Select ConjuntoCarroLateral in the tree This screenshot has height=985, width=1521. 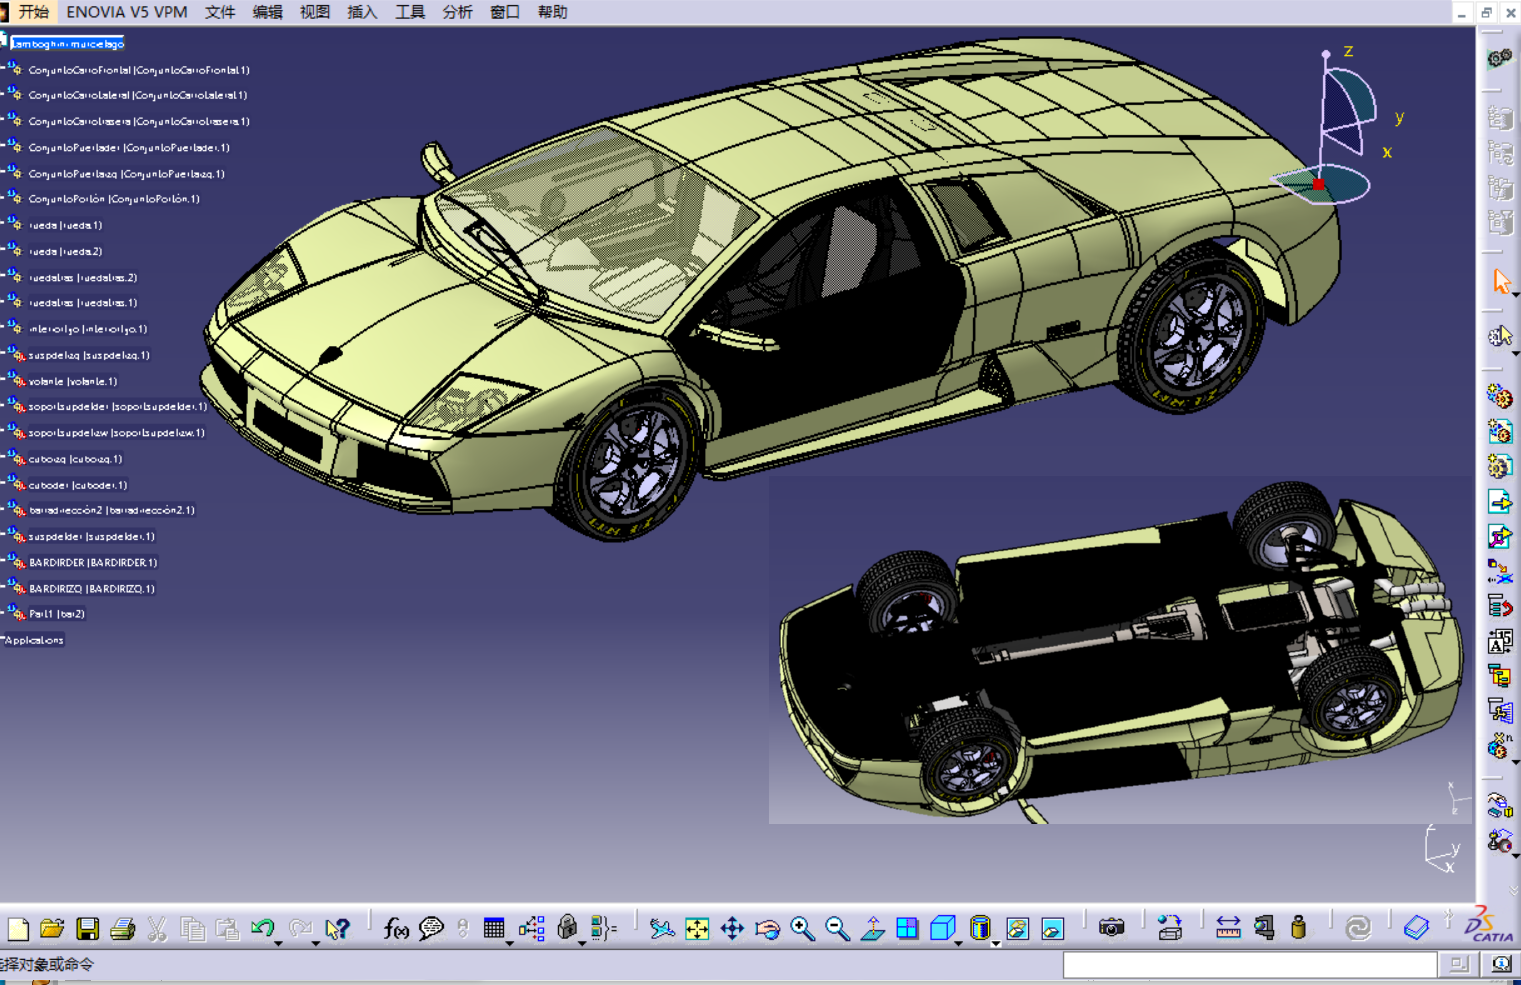[138, 95]
